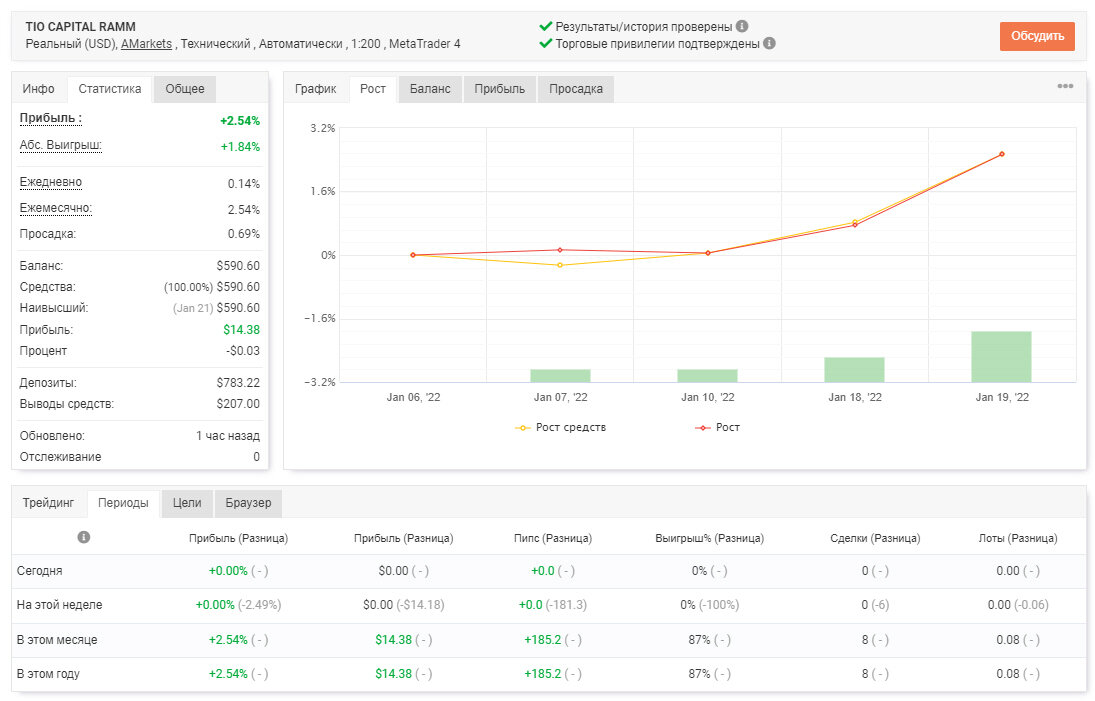This screenshot has width=1095, height=701.
Task: Click the Абс. Выигрыш label
Action: coord(61,145)
